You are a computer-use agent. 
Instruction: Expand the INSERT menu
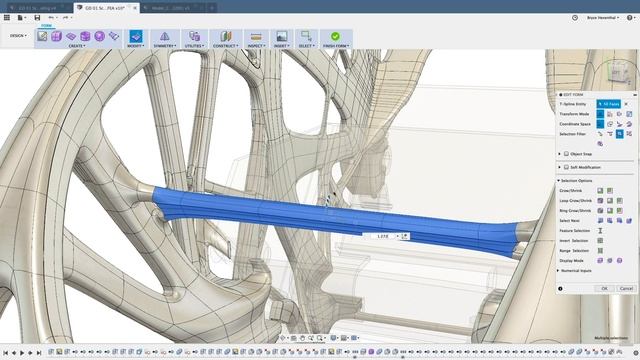[282, 46]
